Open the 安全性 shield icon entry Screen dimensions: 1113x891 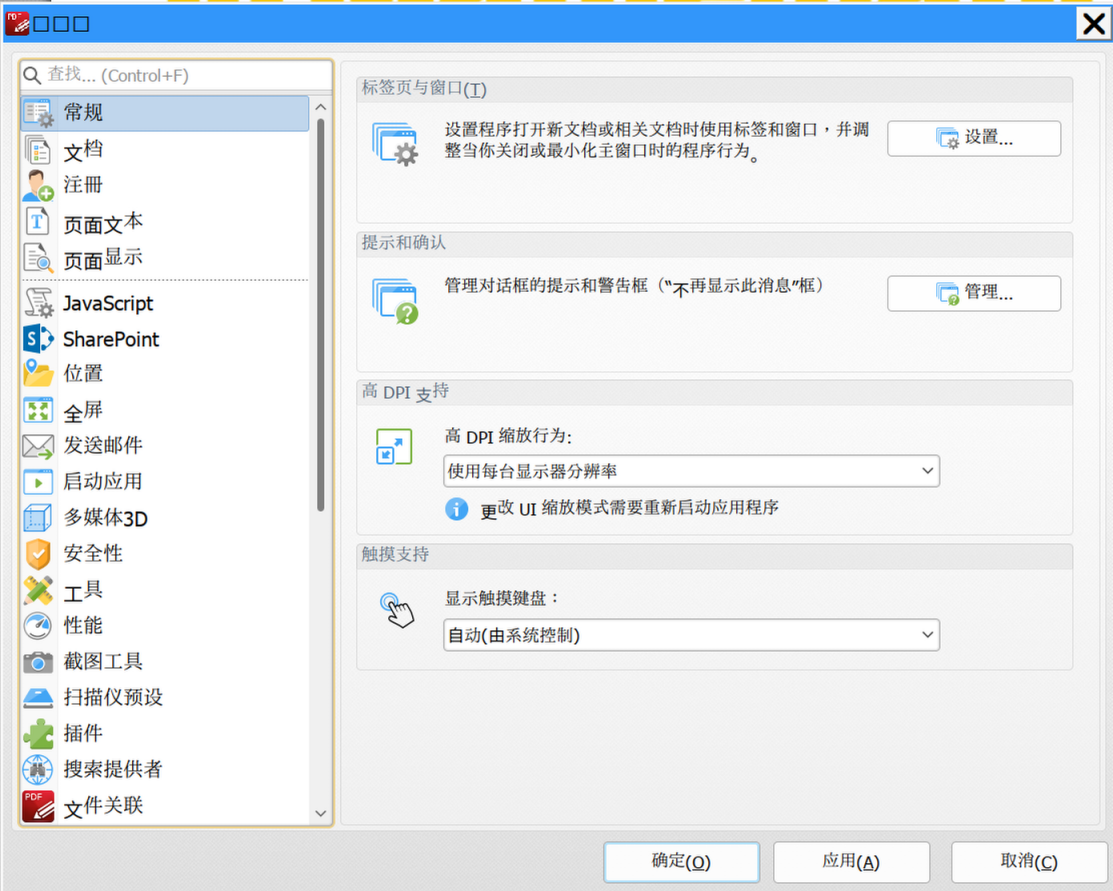[38, 553]
